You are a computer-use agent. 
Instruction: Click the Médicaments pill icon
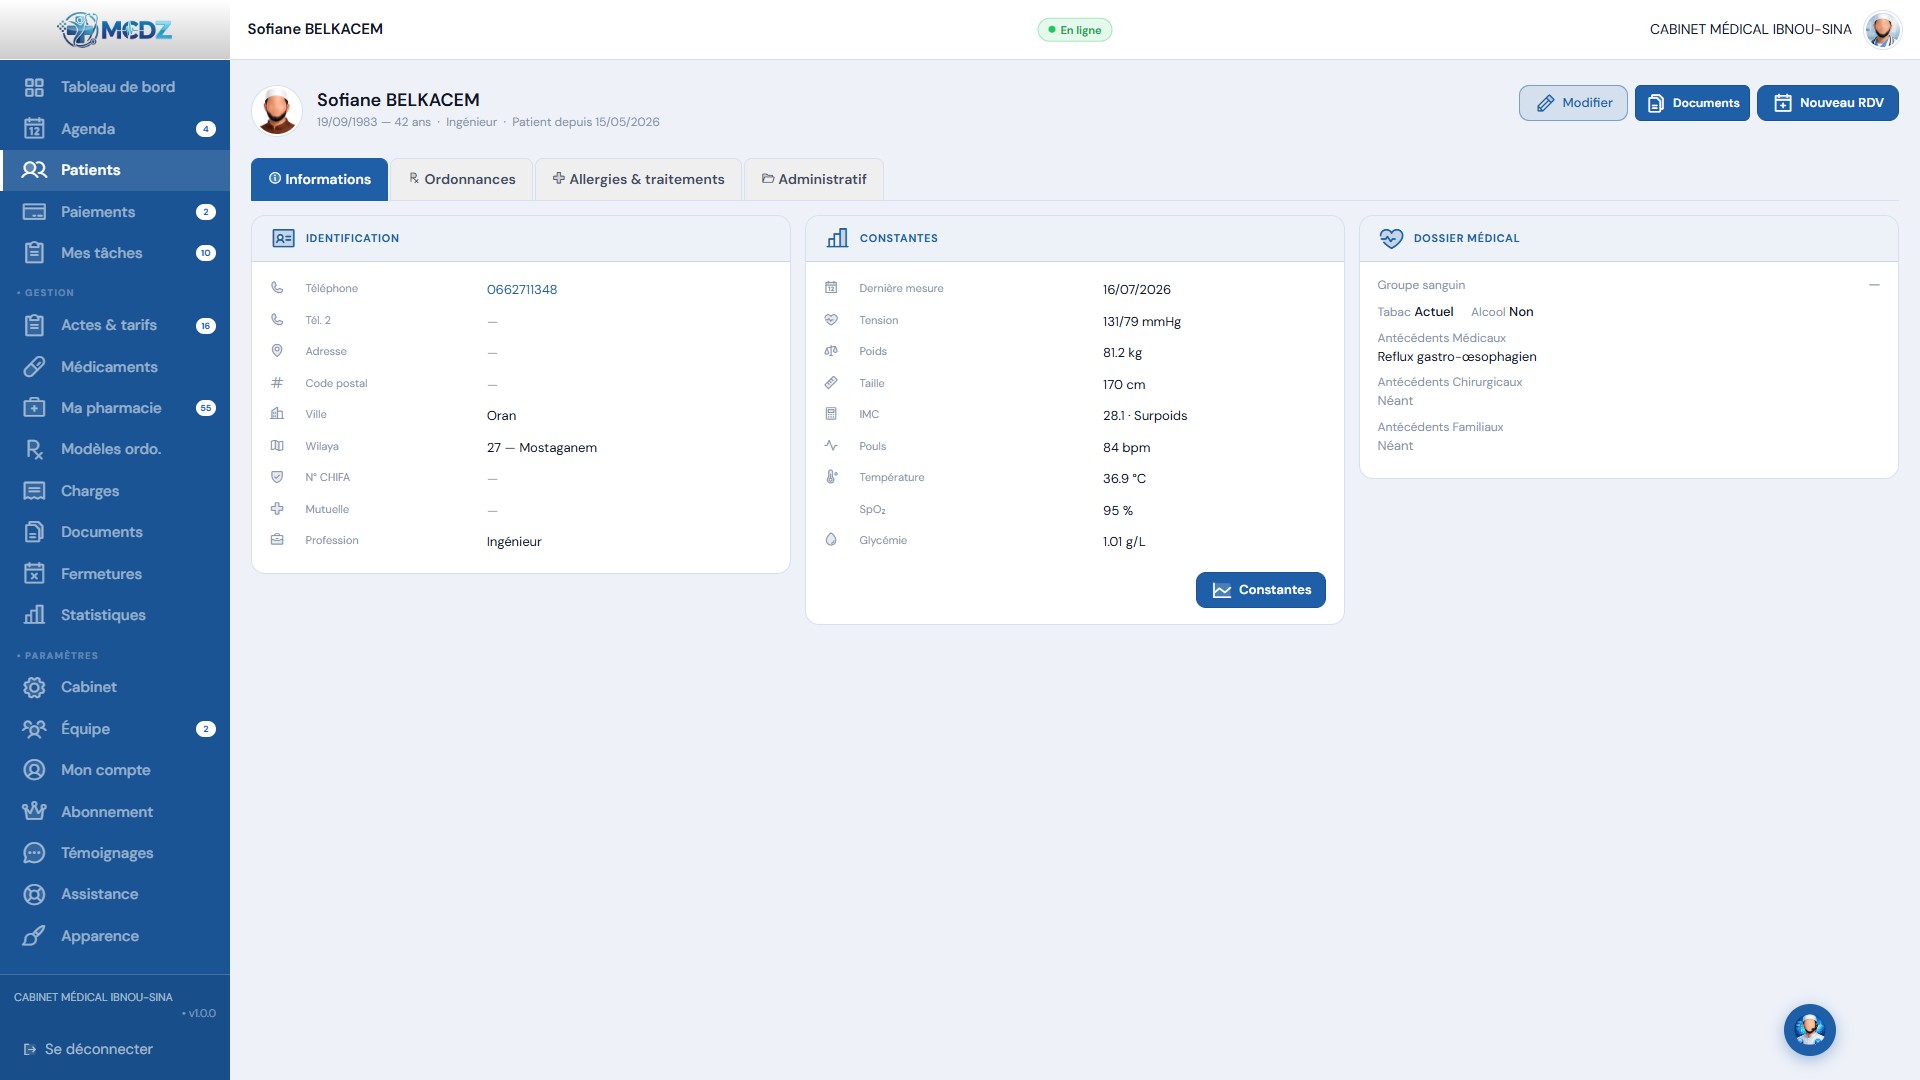[34, 367]
